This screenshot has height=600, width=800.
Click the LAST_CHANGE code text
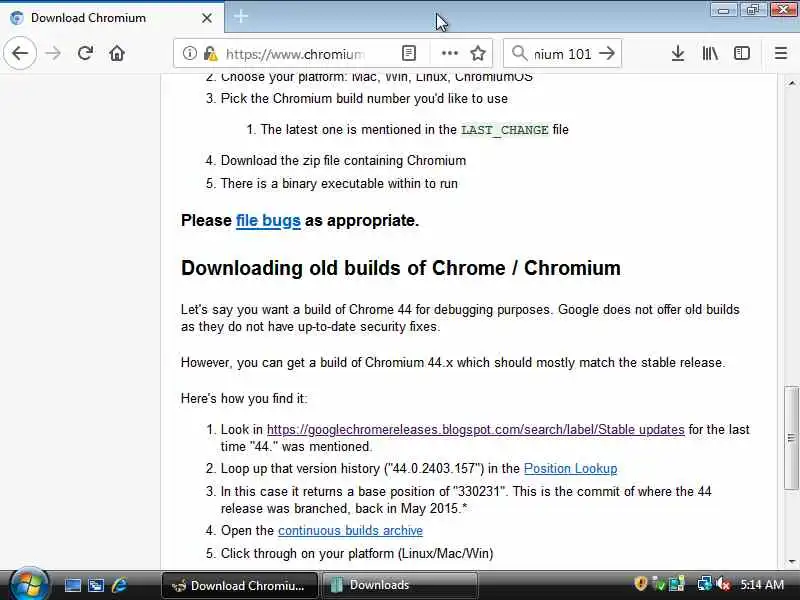point(505,130)
